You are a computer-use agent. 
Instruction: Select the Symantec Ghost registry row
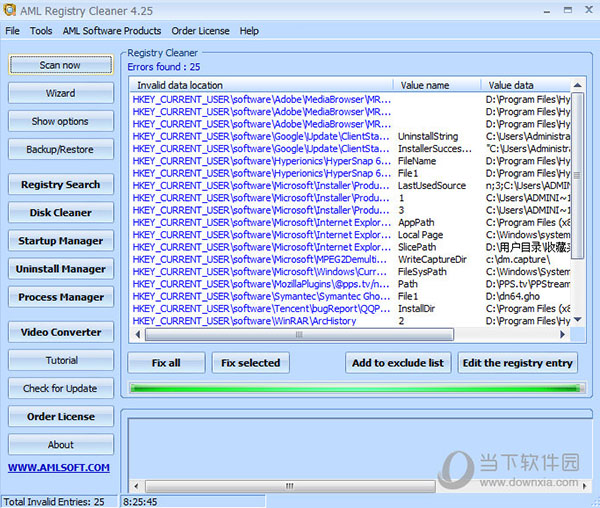coord(351,296)
